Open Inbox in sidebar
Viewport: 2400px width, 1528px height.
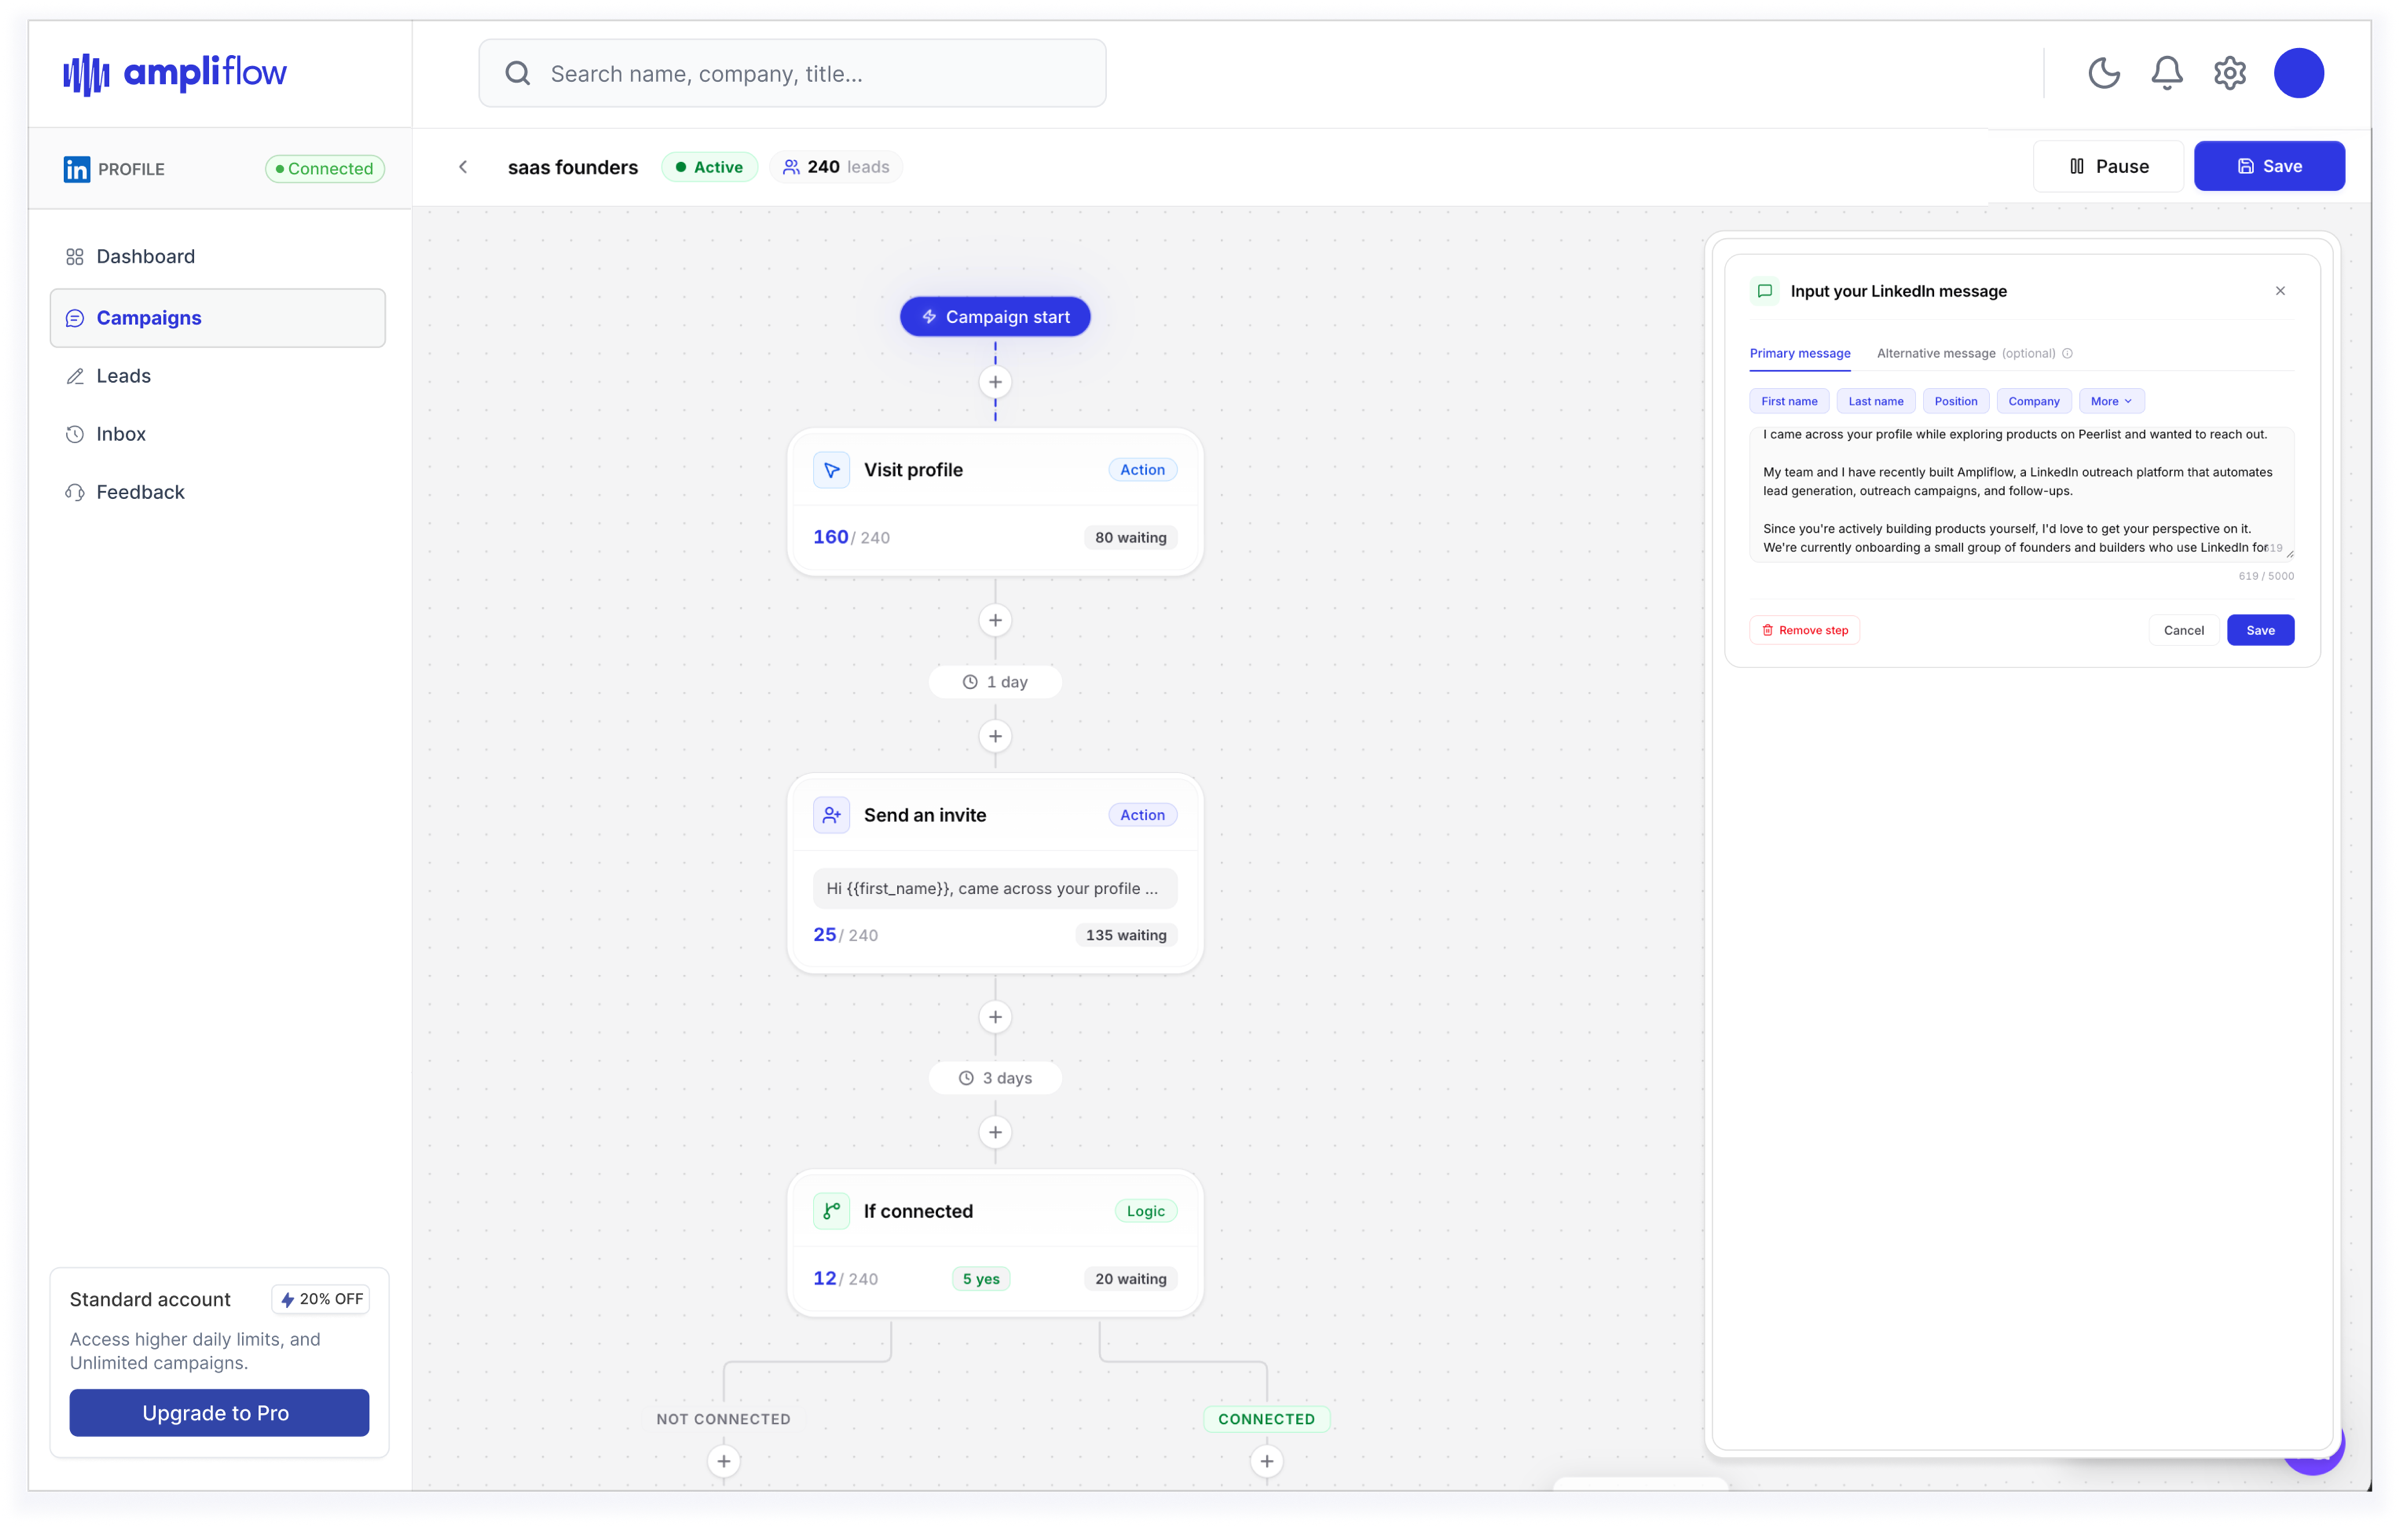pos(218,434)
